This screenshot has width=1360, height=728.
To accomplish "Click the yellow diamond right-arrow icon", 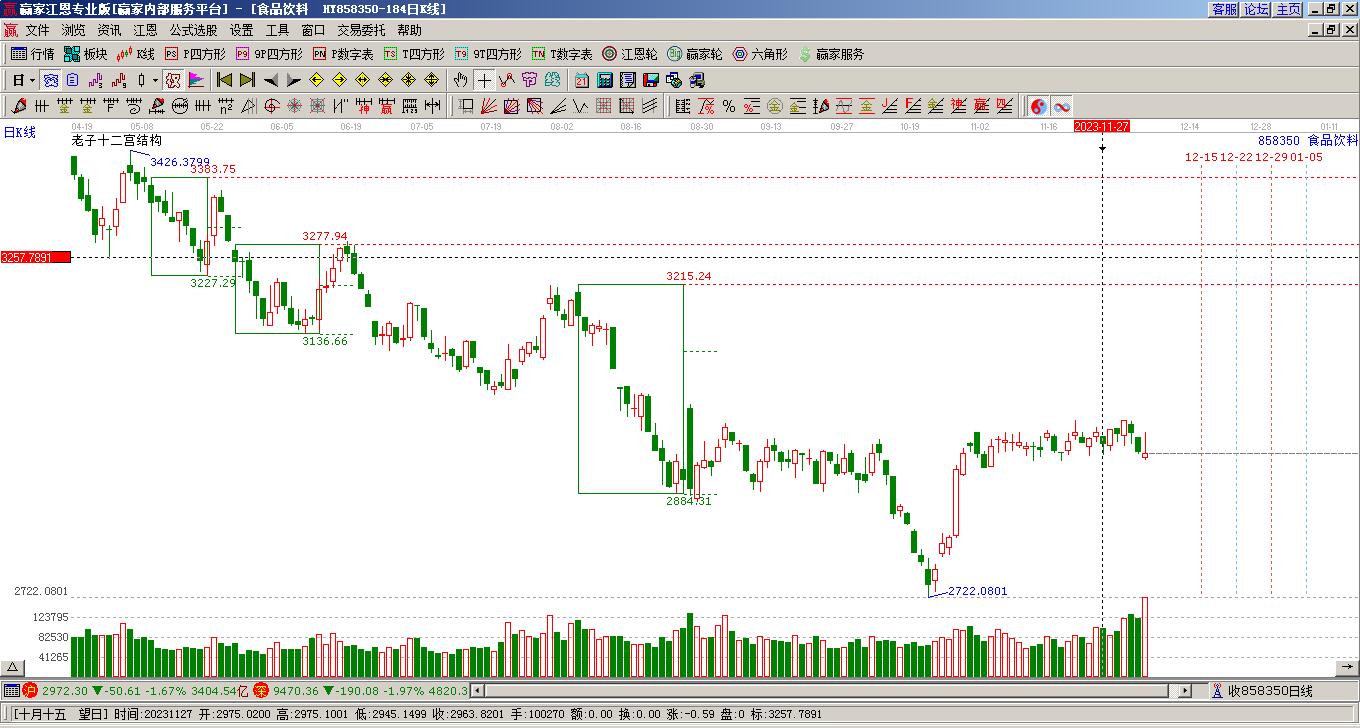I will click(x=339, y=80).
